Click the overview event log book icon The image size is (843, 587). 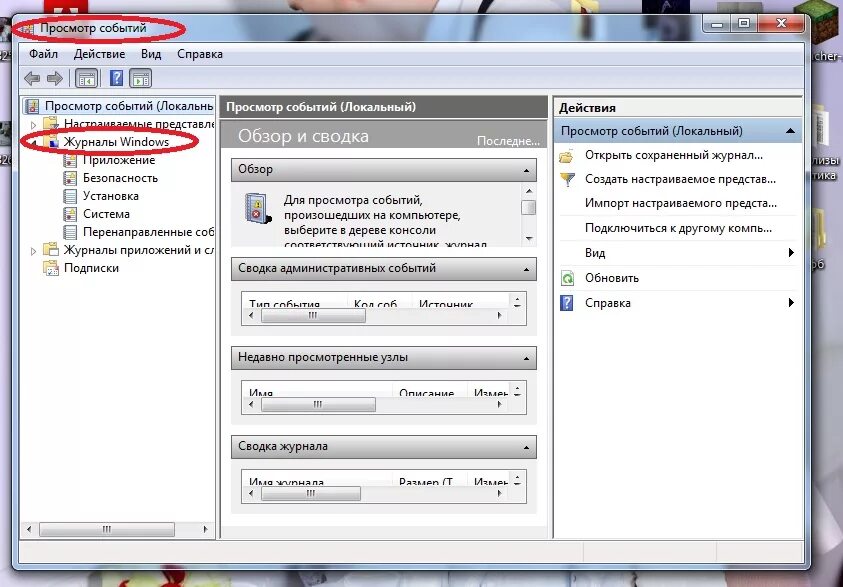coord(258,209)
